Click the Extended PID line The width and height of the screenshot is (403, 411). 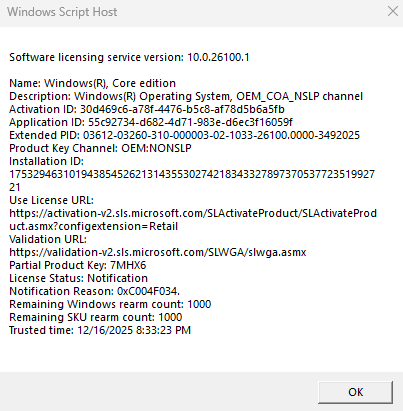click(185, 135)
